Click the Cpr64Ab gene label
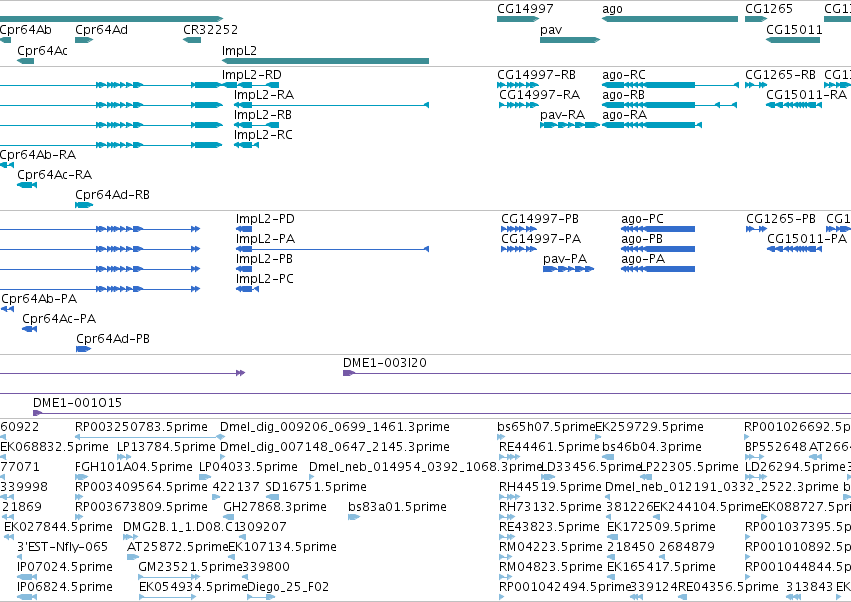The height and width of the screenshot is (602, 851). point(26,29)
